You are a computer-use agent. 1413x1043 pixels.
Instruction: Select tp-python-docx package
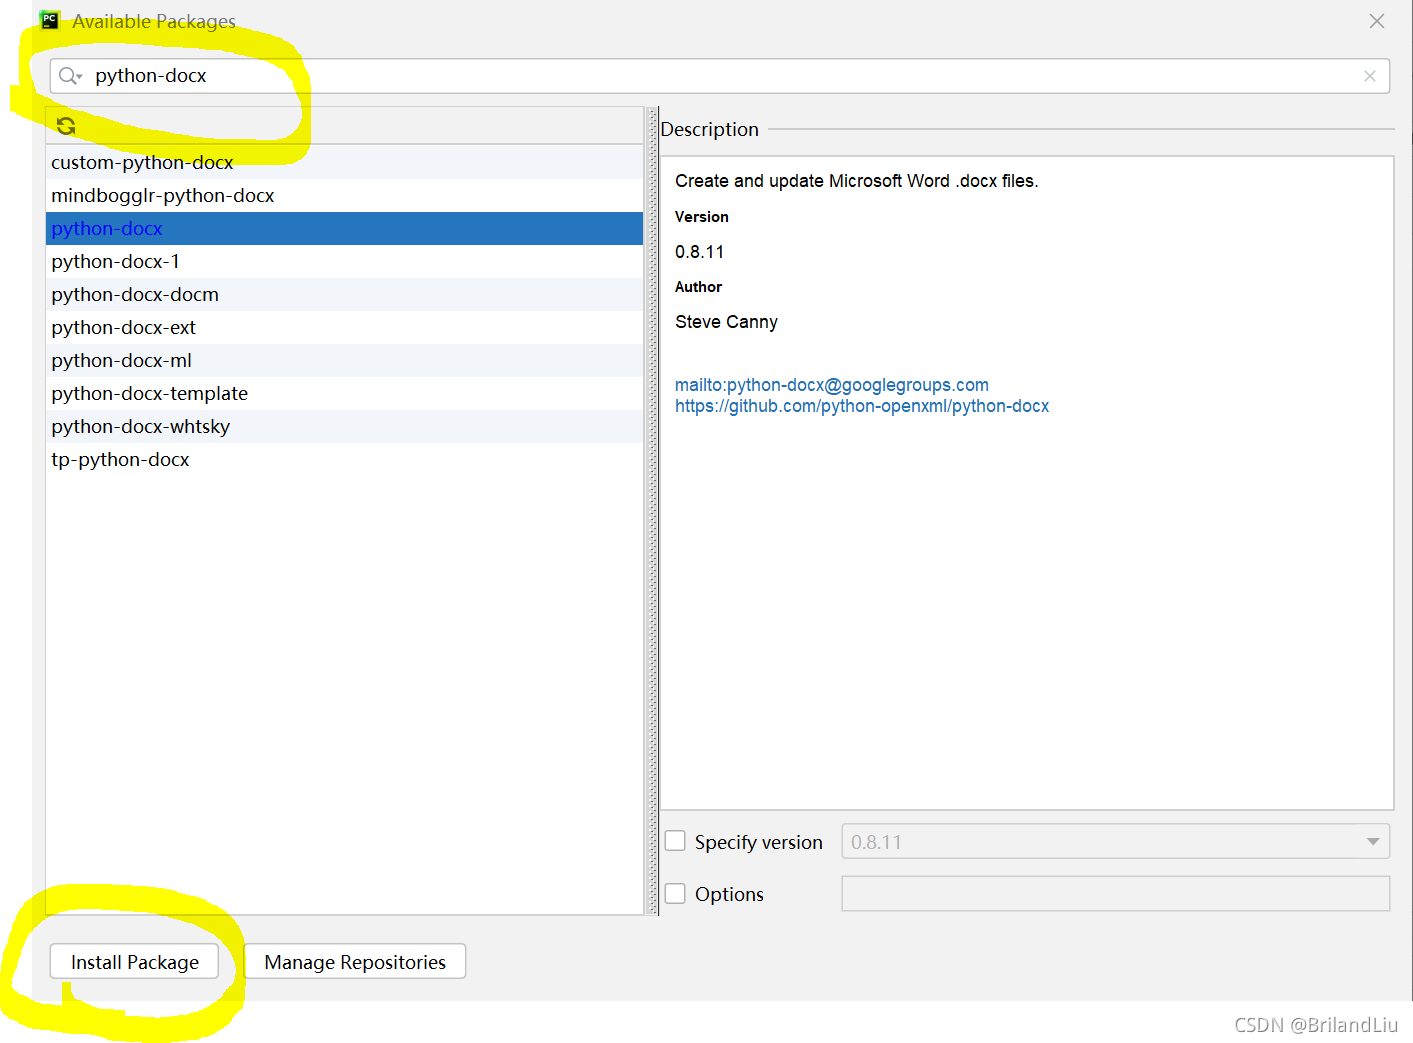pos(344,459)
